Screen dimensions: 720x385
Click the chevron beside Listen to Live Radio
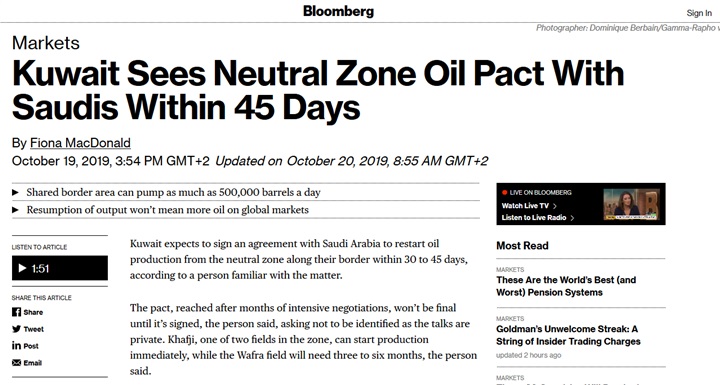tap(572, 218)
